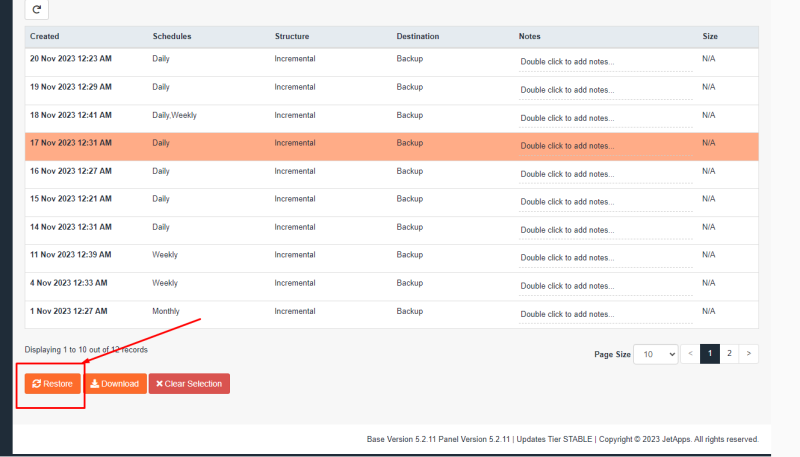800x457 pixels.
Task: Click the version and copyright footer text
Action: (x=563, y=439)
